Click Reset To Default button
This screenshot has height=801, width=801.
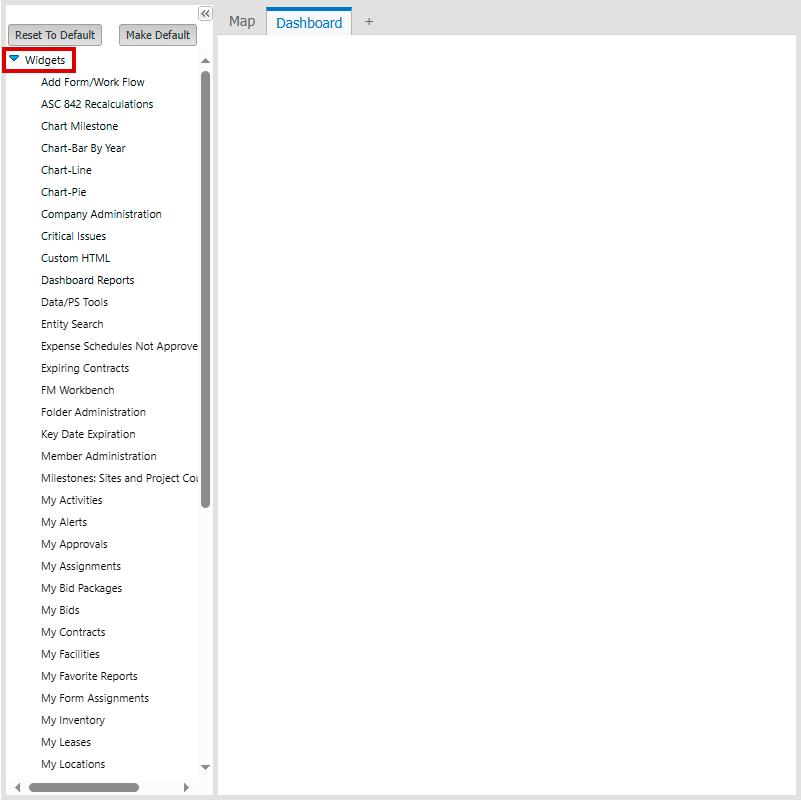[x=55, y=35]
